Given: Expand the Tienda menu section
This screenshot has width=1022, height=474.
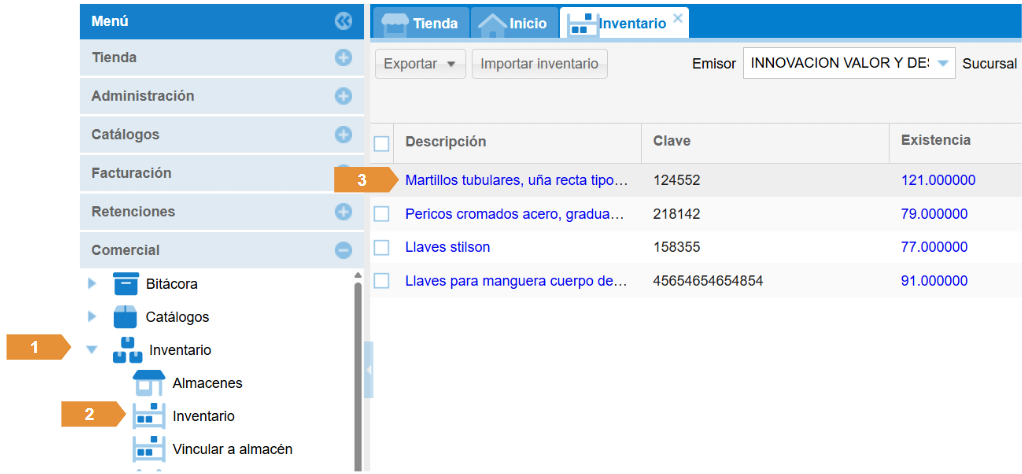Looking at the screenshot, I should pyautogui.click(x=343, y=57).
